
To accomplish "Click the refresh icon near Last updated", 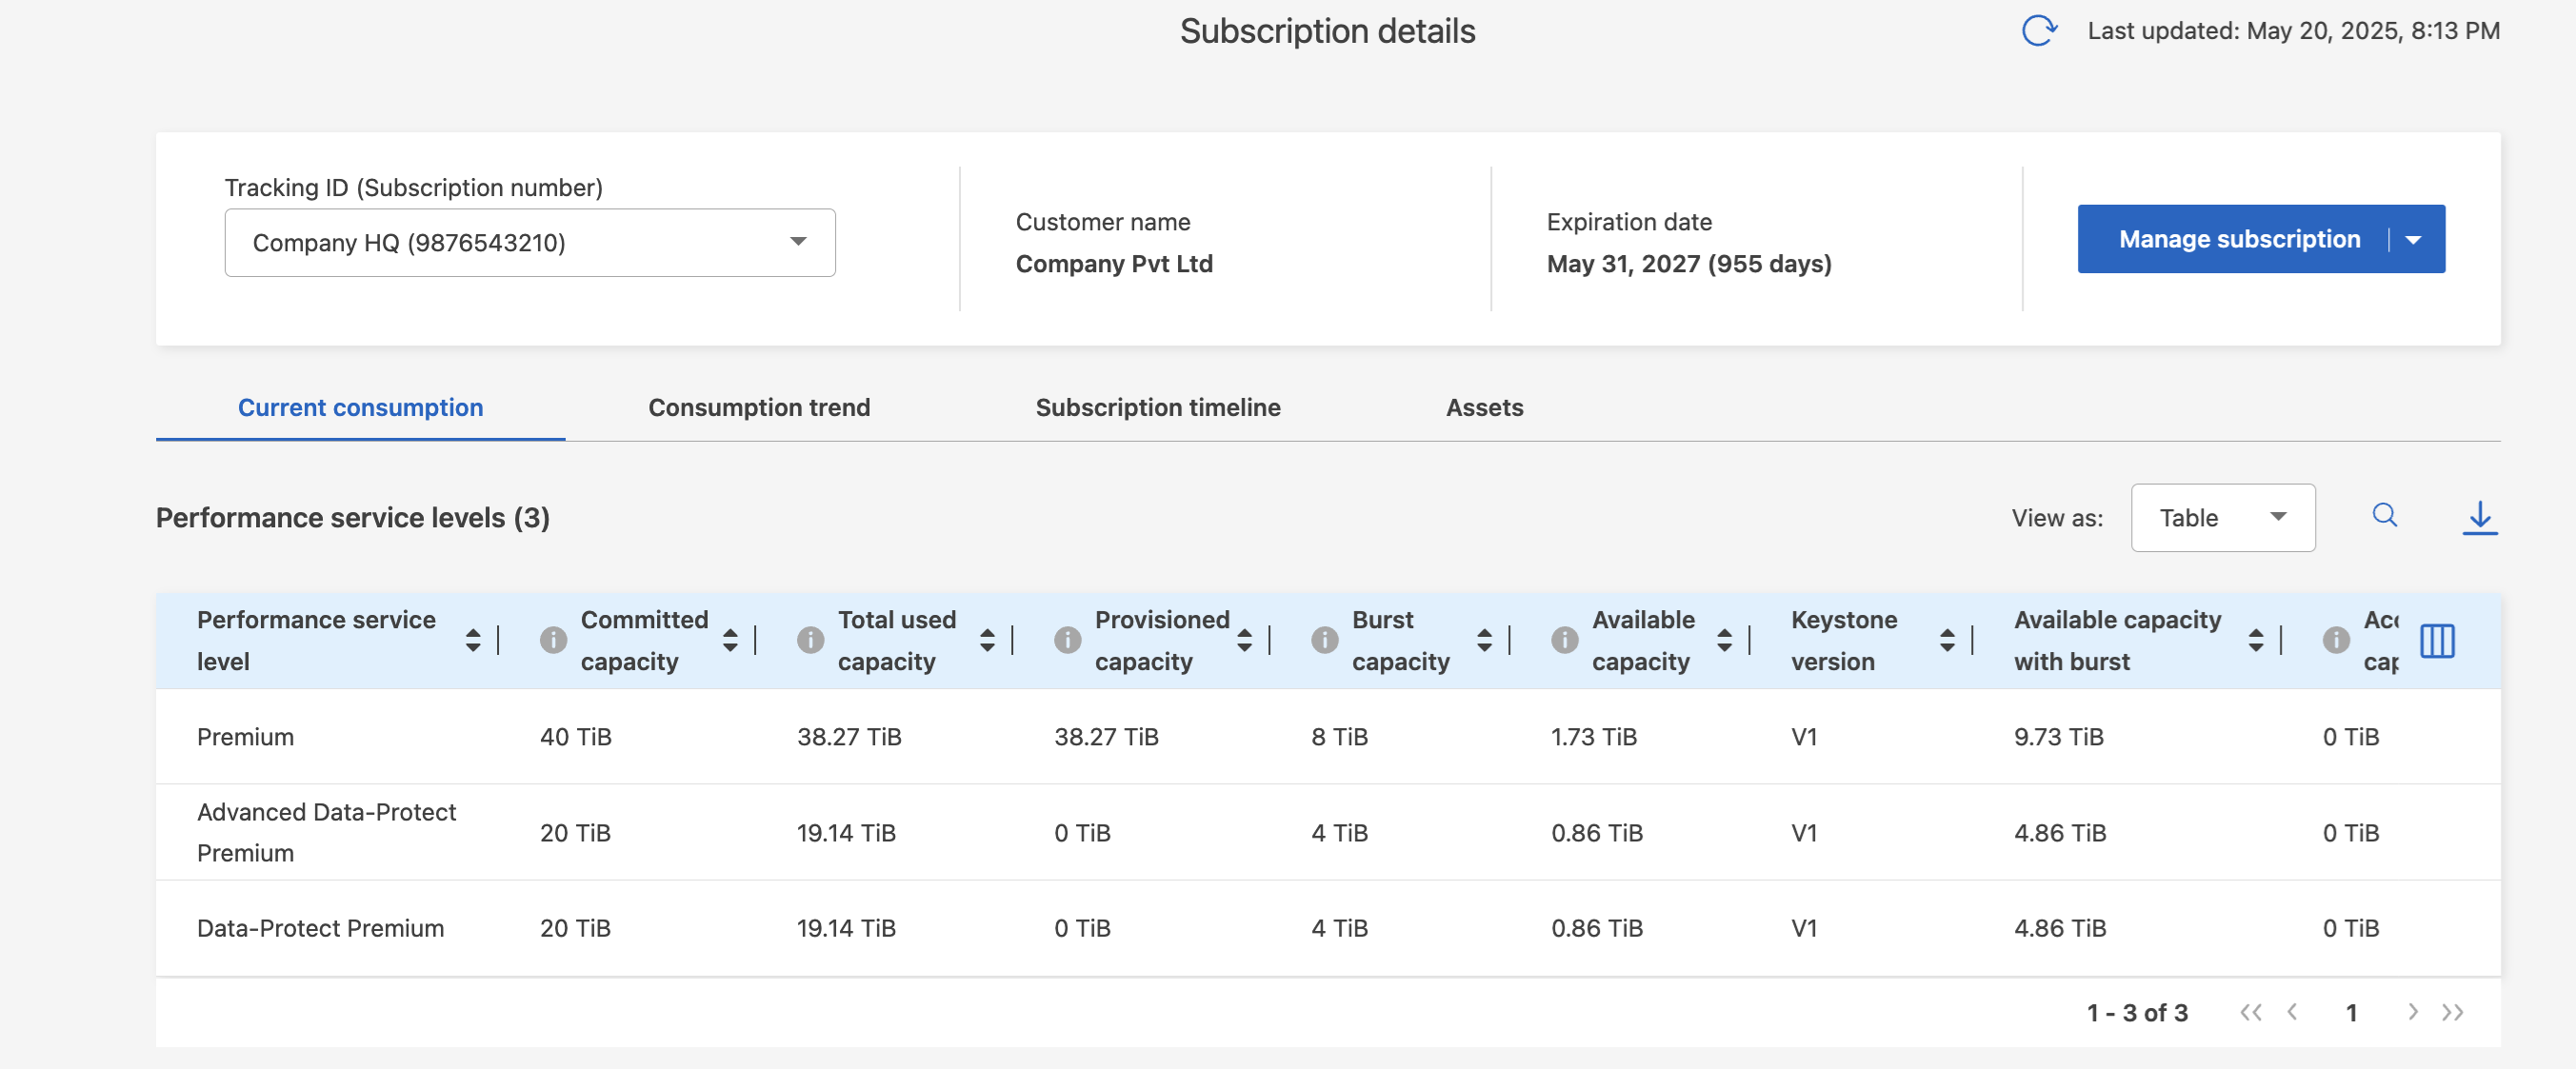I will 2038,30.
